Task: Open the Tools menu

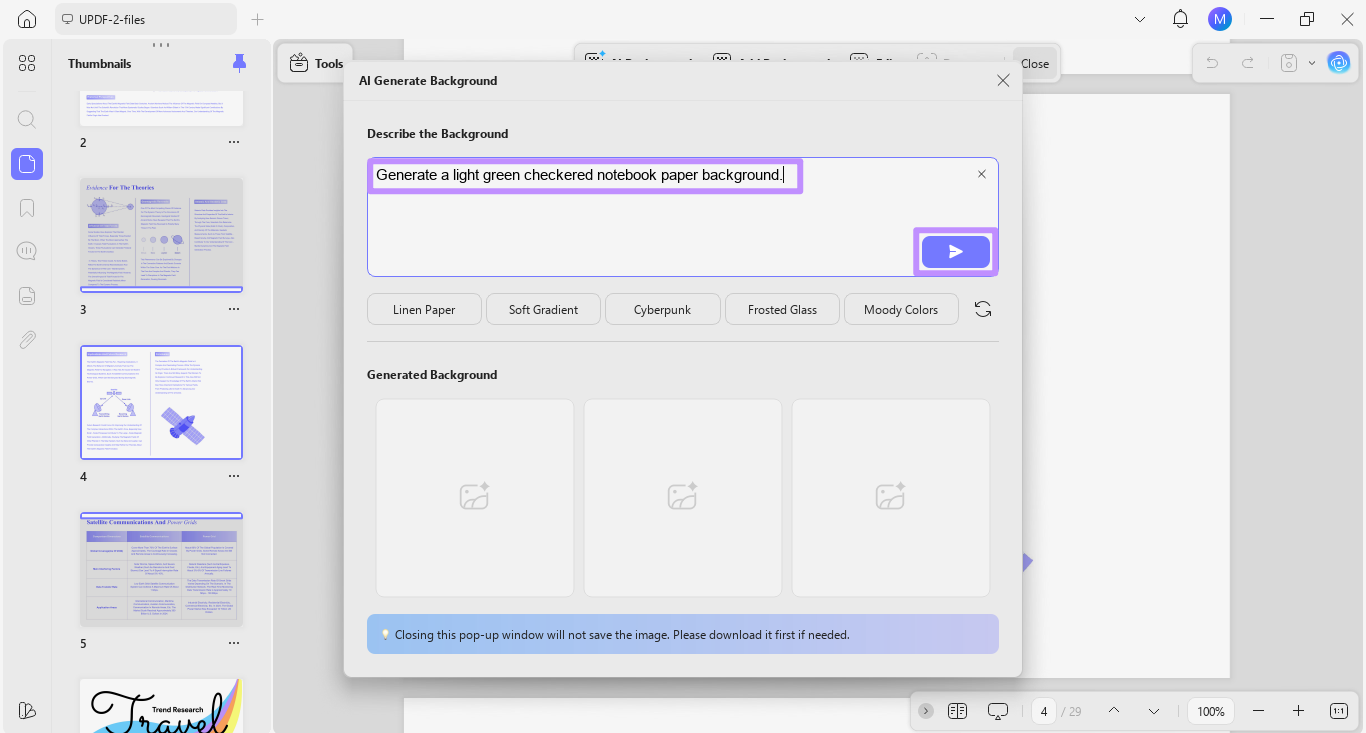Action: 316,63
